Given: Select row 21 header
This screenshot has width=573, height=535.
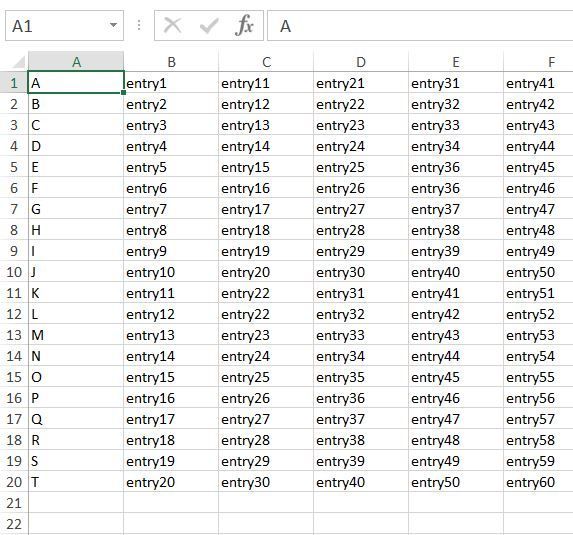Looking at the screenshot, I should (14, 502).
